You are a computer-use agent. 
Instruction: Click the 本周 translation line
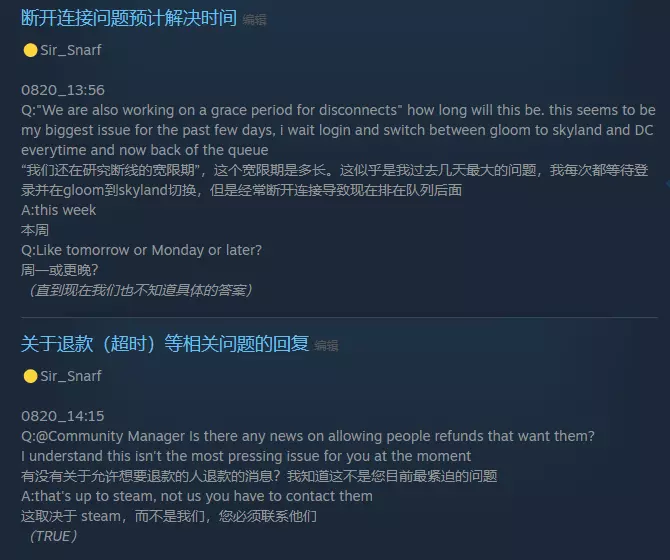pos(35,230)
